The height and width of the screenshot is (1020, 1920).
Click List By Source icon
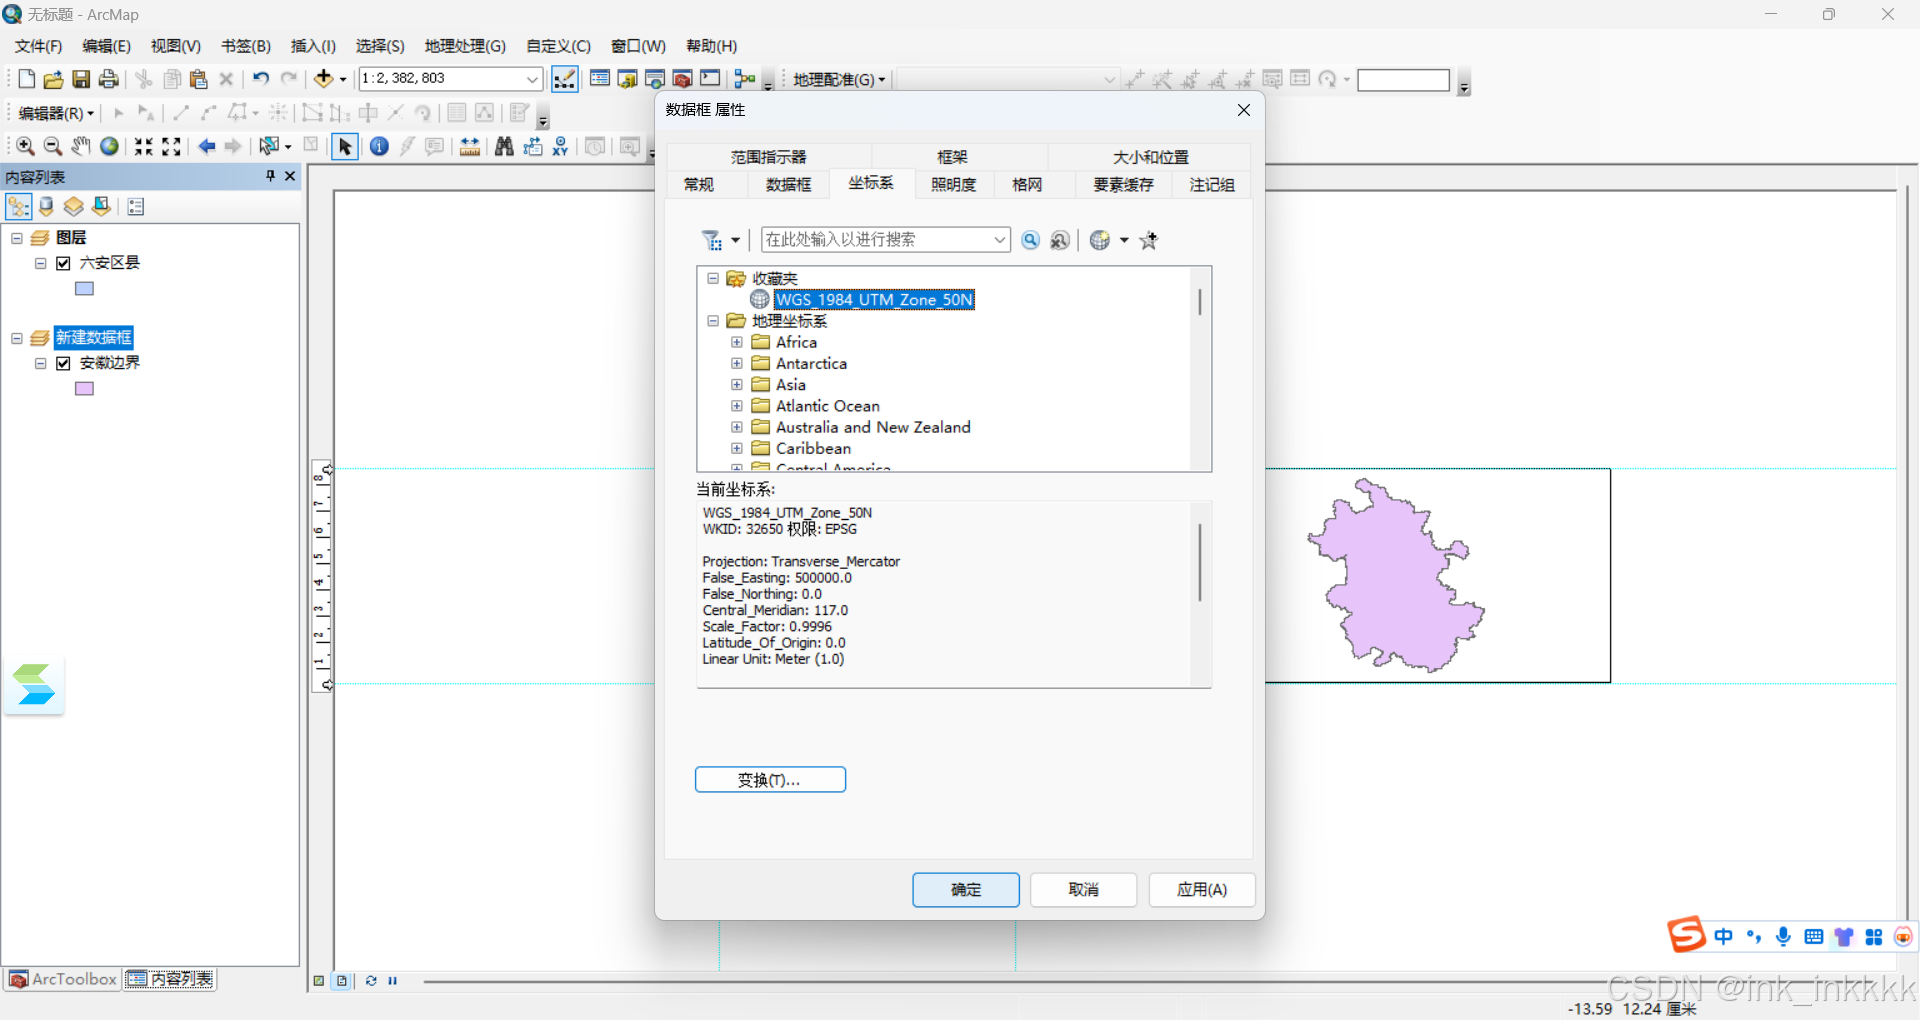tap(46, 206)
